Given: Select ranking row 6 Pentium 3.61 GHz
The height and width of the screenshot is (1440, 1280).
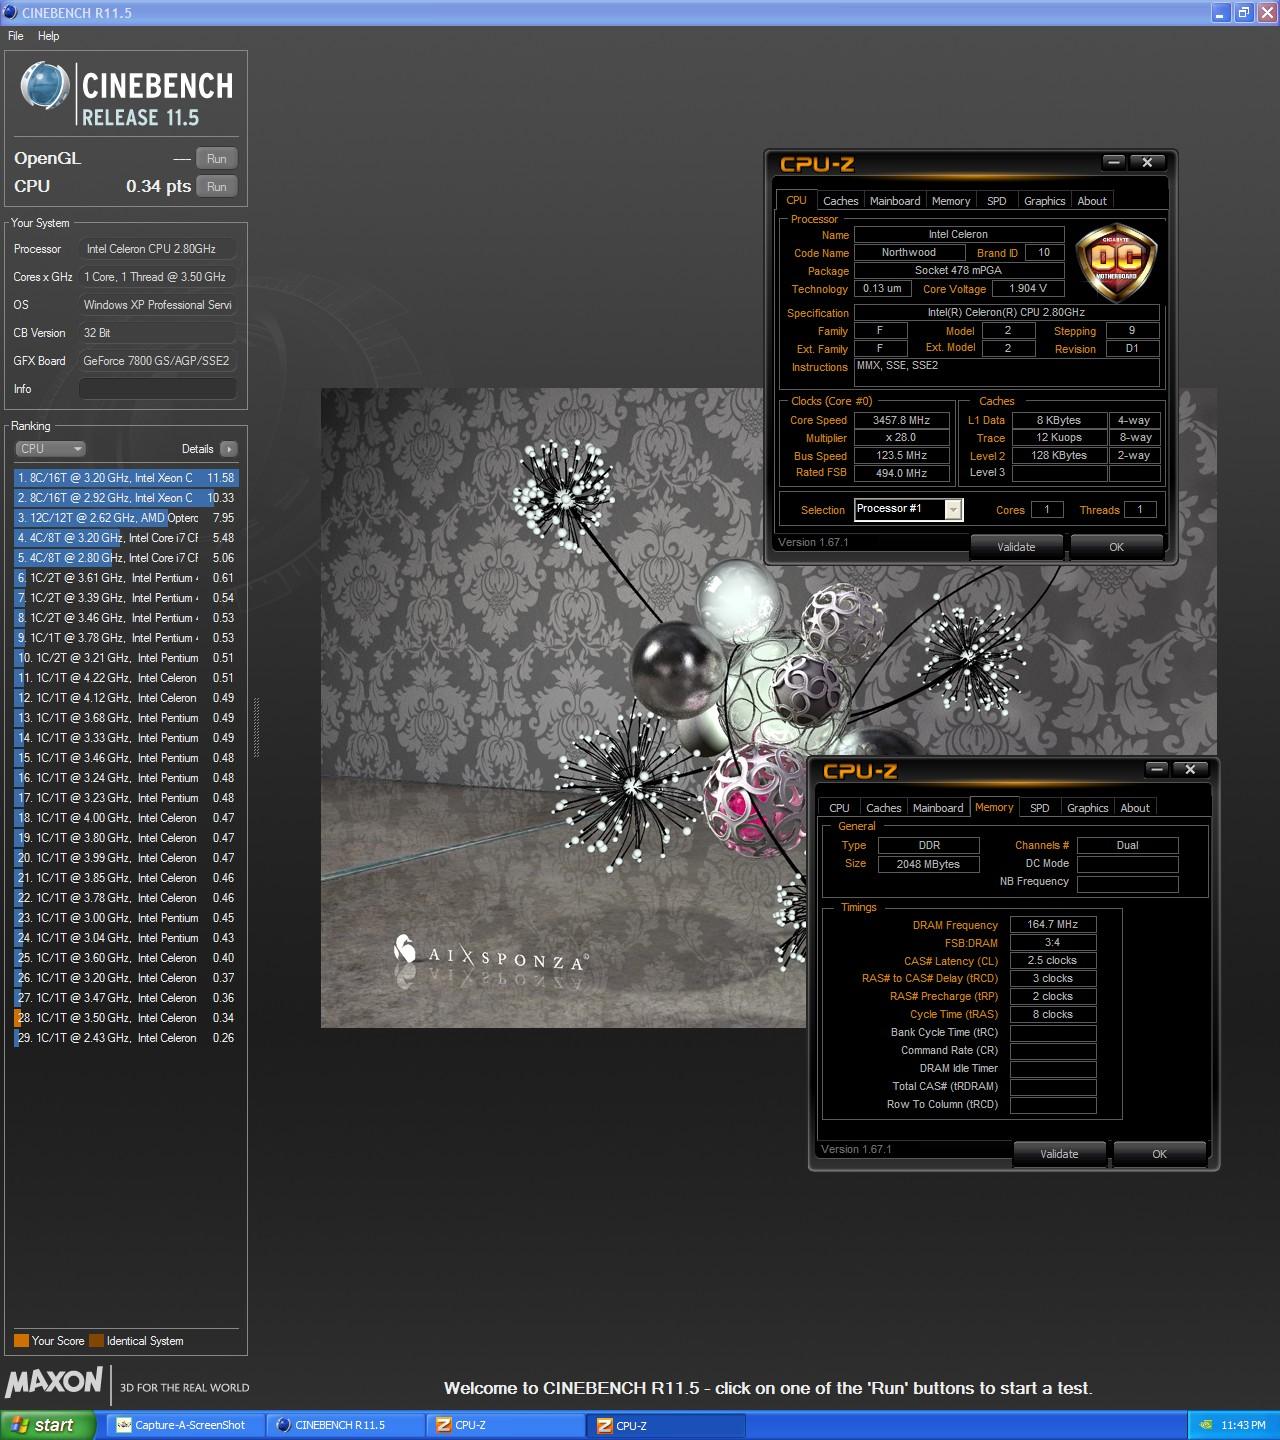Looking at the screenshot, I should 126,578.
